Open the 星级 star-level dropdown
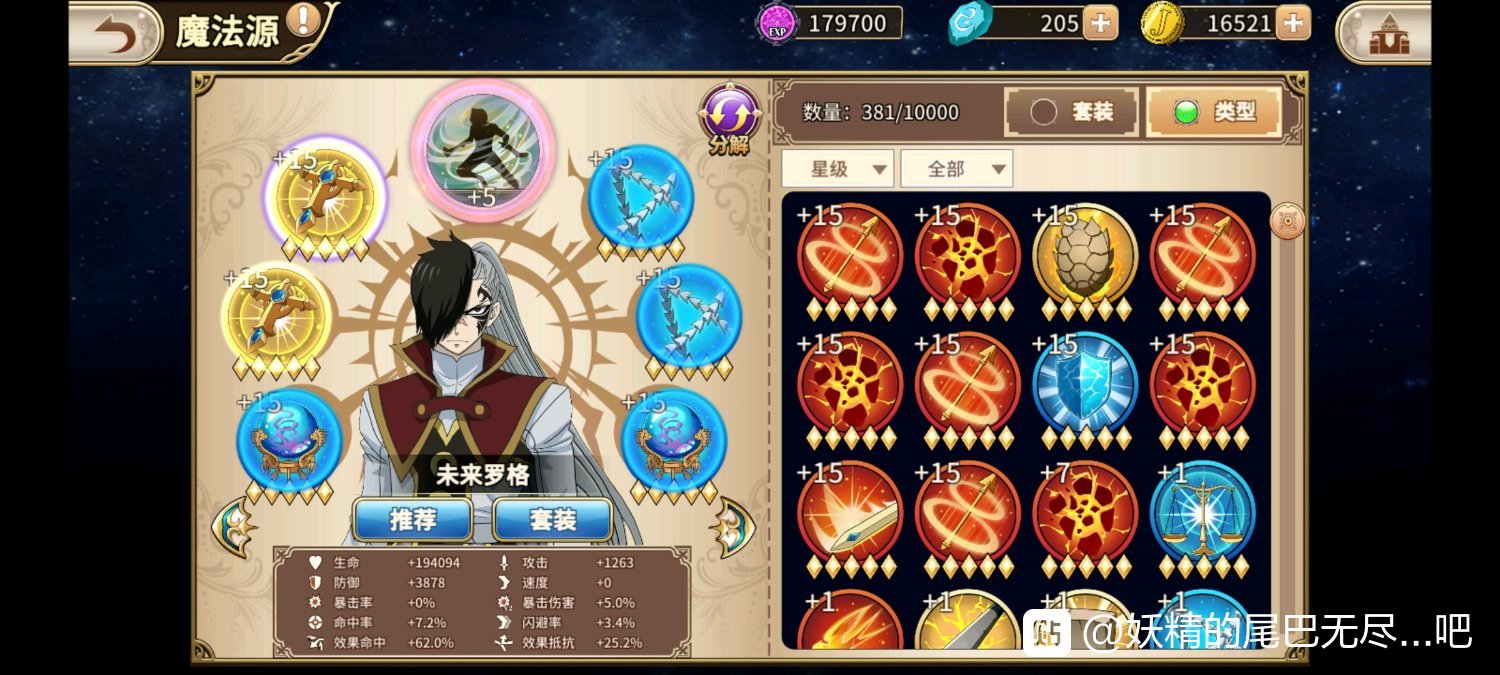This screenshot has width=1500, height=675. point(838,169)
